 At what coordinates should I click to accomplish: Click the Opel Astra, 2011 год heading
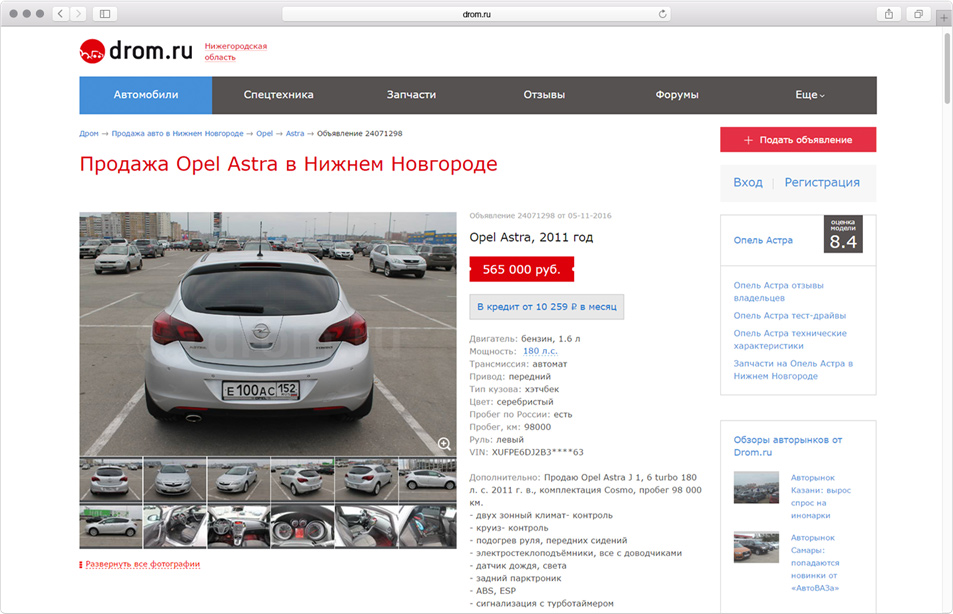point(531,237)
